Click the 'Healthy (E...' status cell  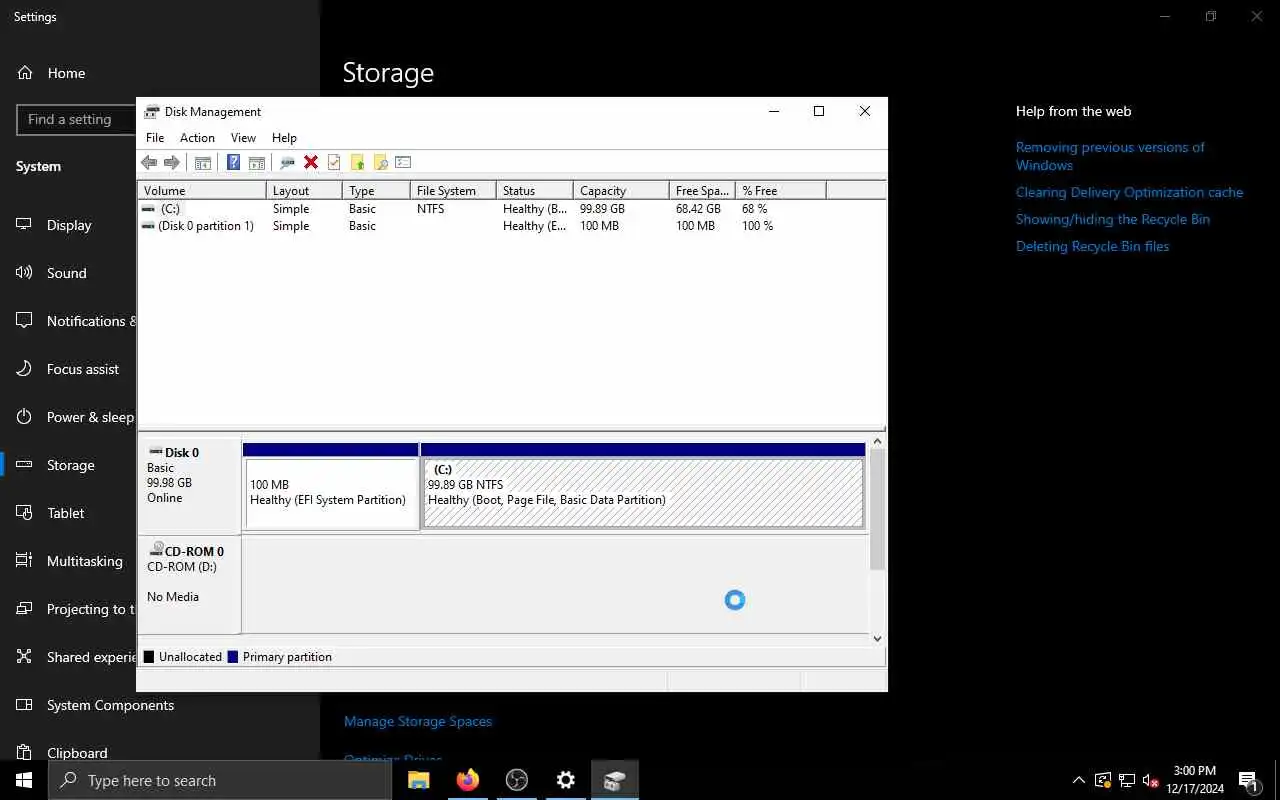534,226
